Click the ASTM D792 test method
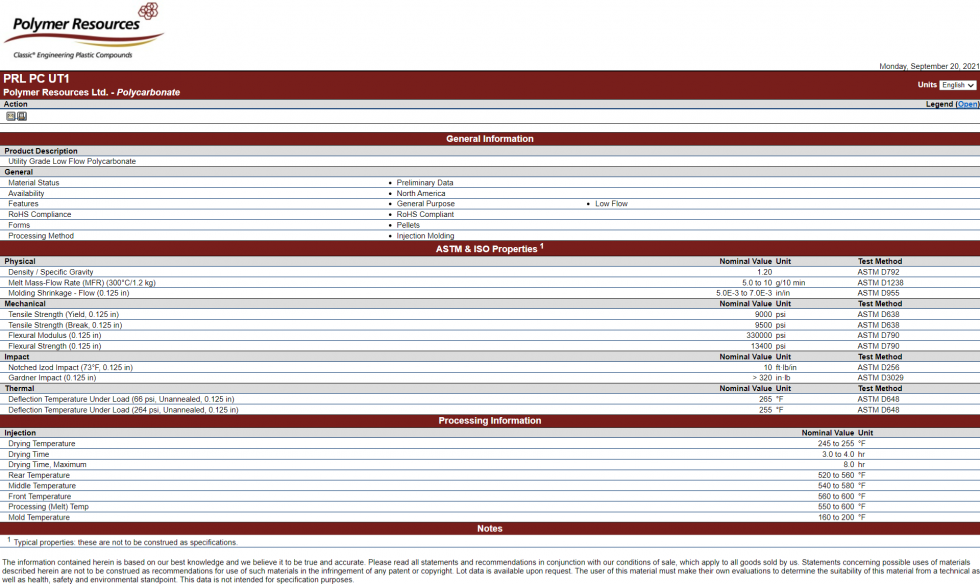 point(878,272)
